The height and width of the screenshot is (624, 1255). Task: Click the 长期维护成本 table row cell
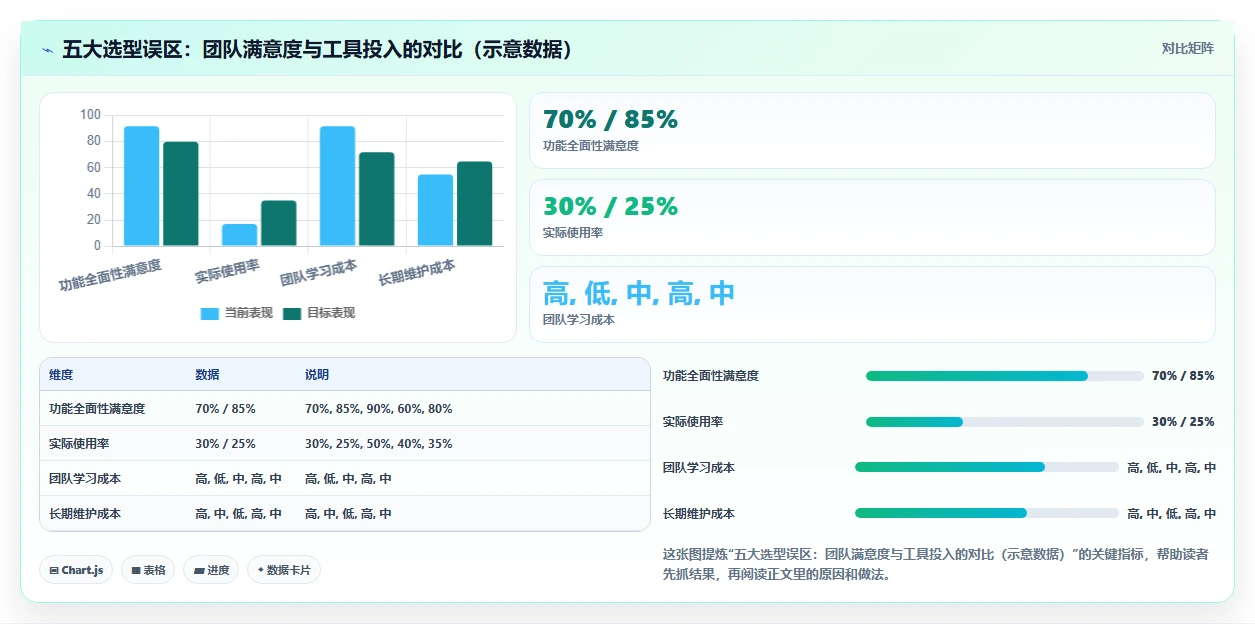(85, 514)
